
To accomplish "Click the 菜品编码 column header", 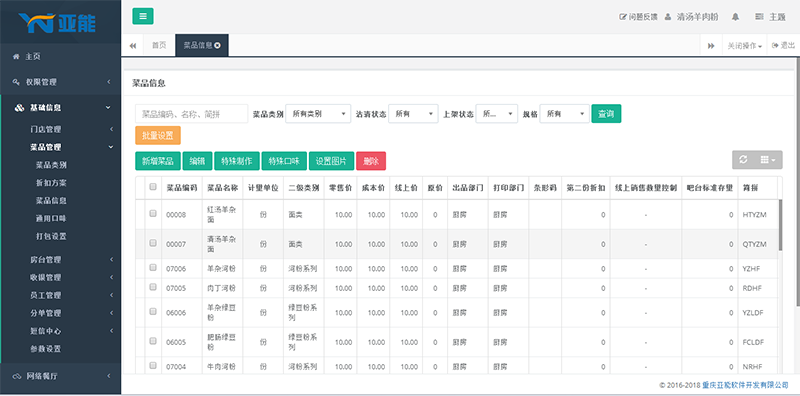I will tap(182, 188).
